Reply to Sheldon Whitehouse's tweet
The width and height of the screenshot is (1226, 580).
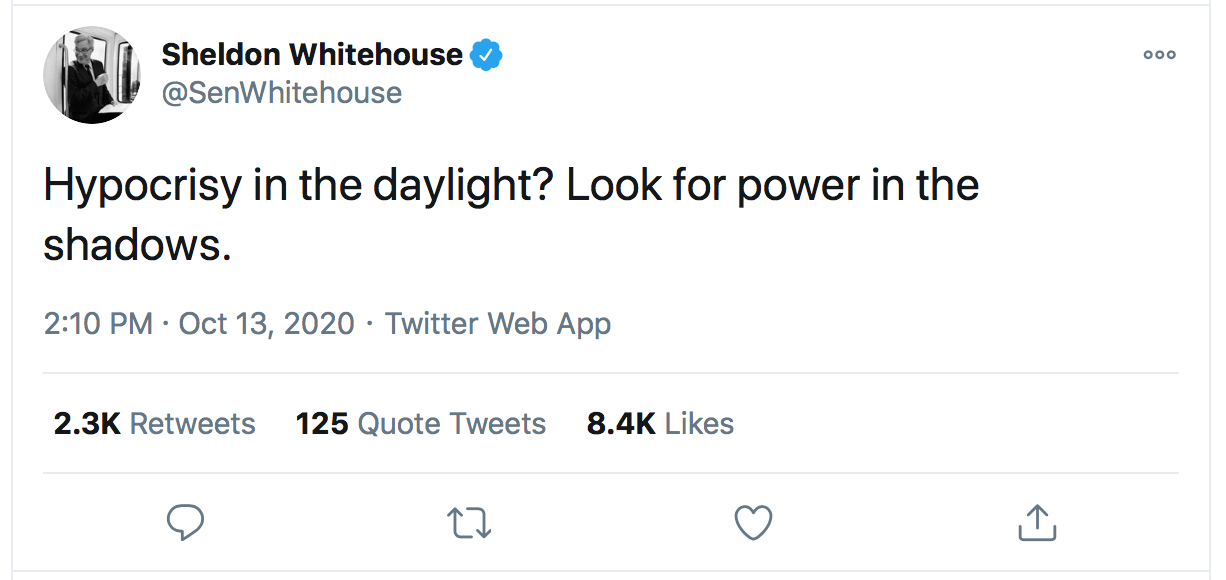tap(185, 522)
